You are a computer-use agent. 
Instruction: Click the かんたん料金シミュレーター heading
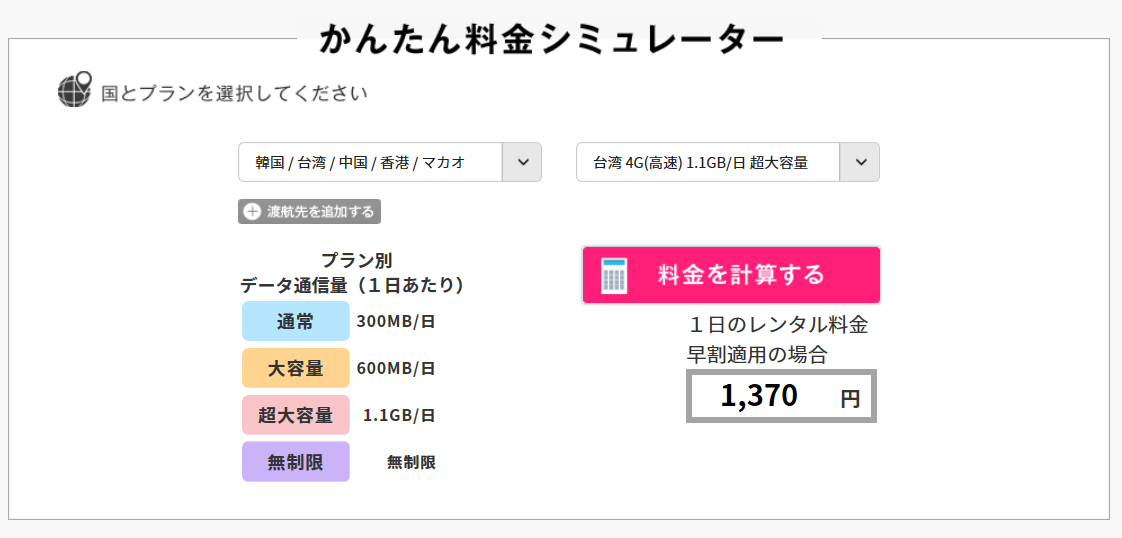tap(552, 38)
